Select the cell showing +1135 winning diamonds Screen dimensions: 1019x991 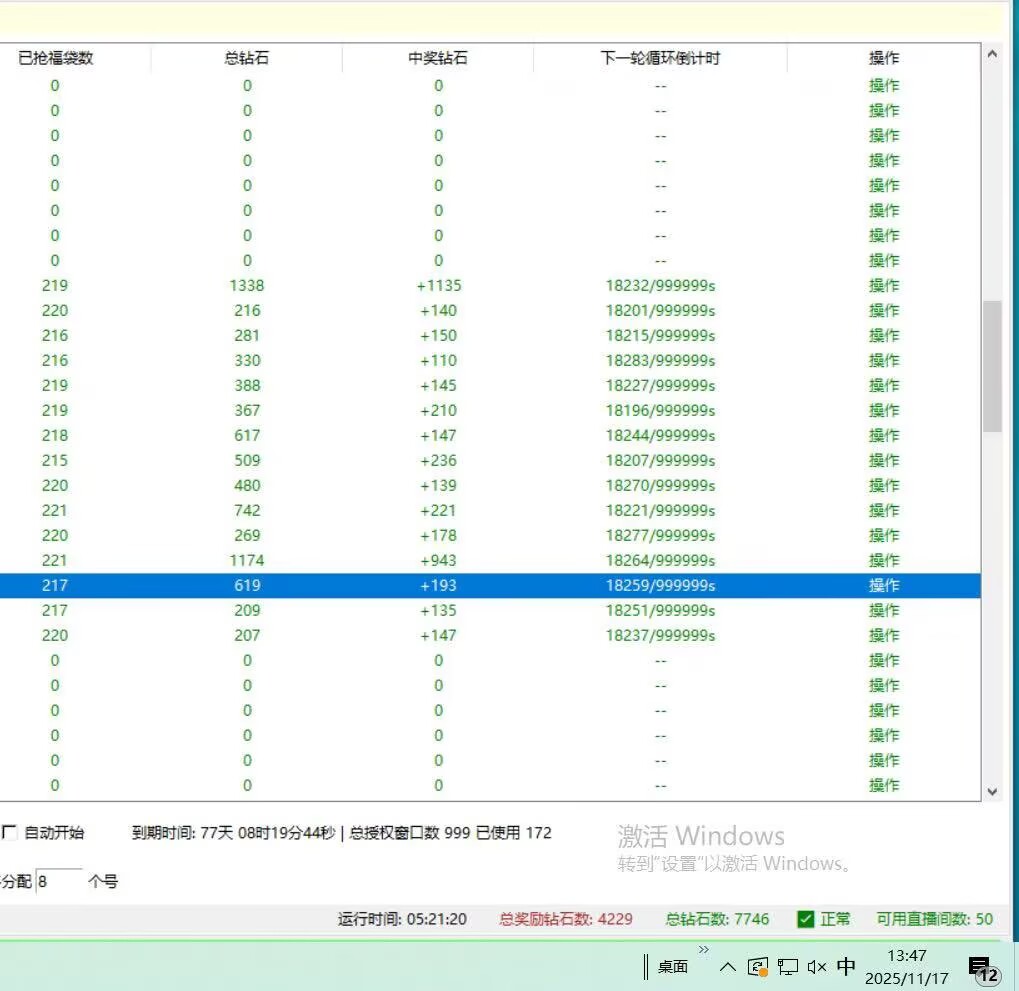coord(439,285)
